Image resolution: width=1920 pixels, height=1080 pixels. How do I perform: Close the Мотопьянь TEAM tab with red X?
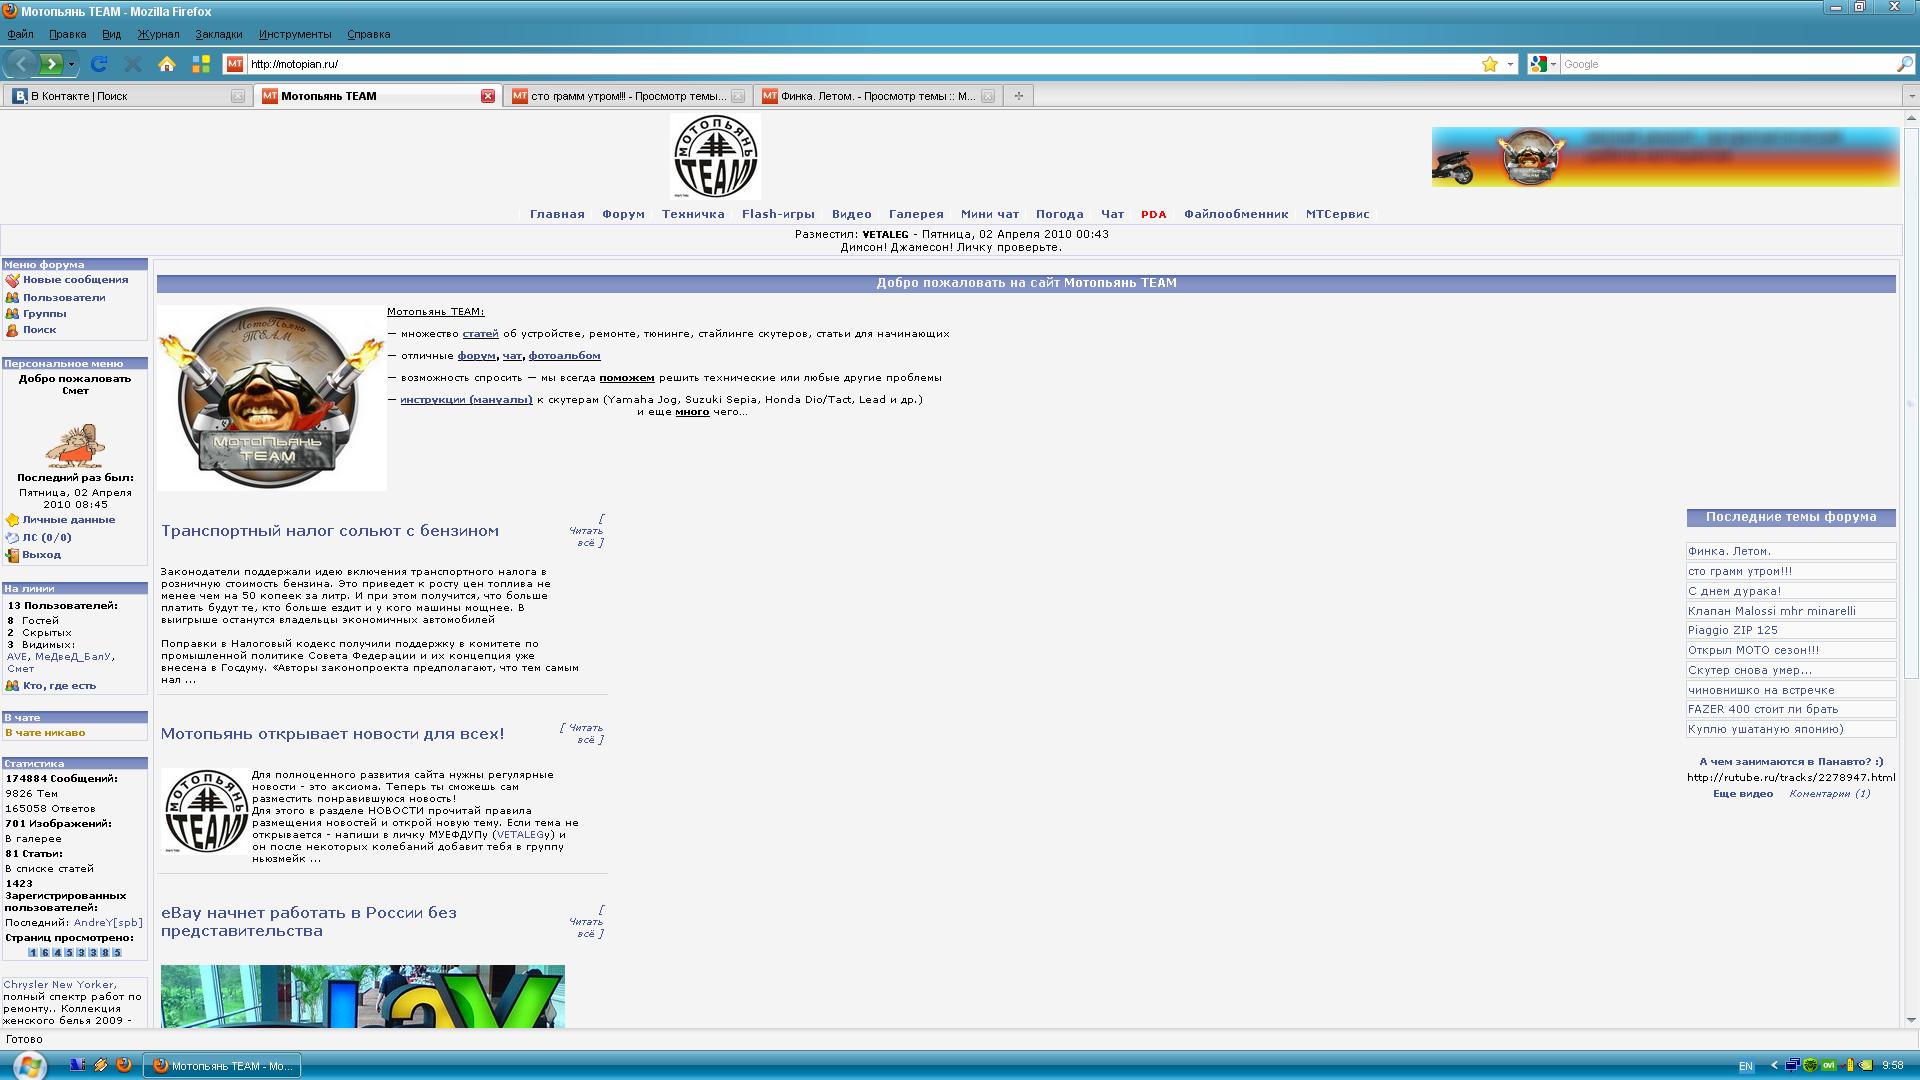pyautogui.click(x=488, y=96)
